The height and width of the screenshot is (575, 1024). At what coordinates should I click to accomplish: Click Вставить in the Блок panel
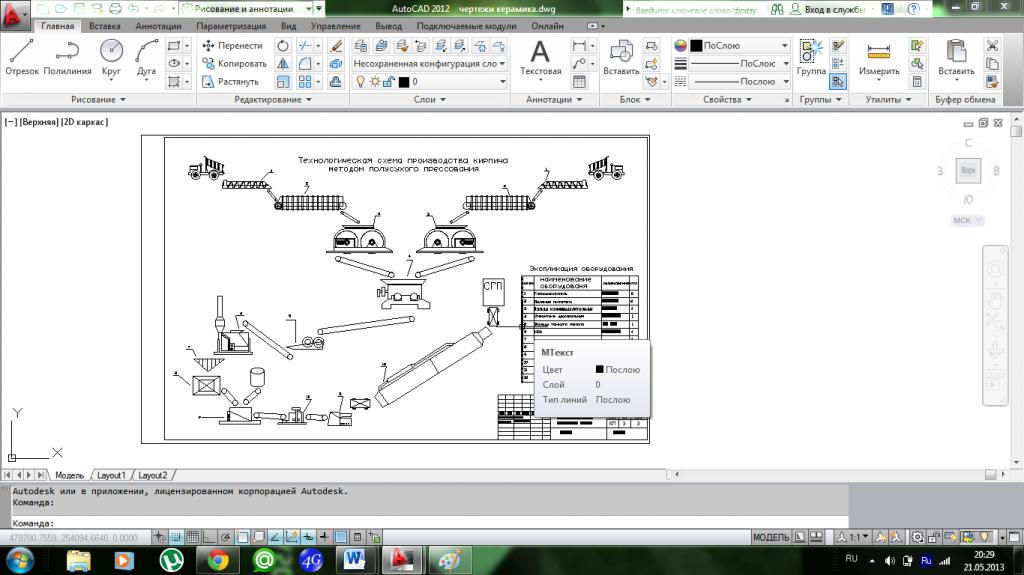tap(620, 58)
